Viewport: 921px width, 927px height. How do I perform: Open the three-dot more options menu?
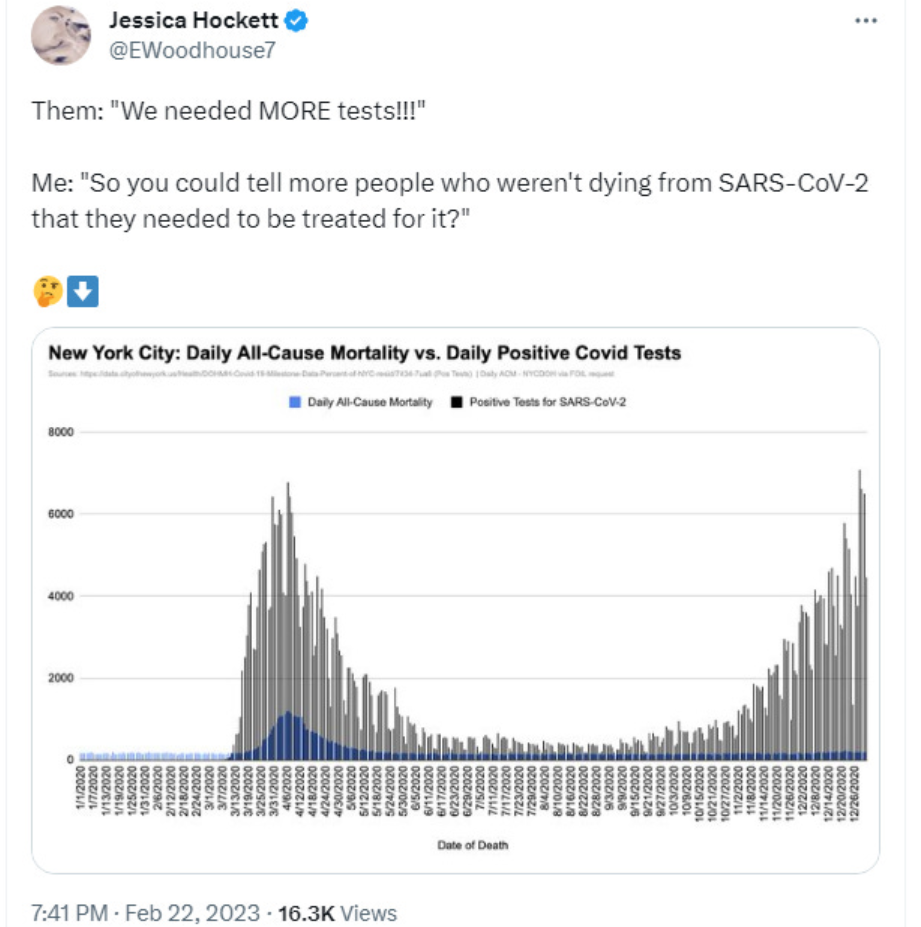tap(865, 21)
